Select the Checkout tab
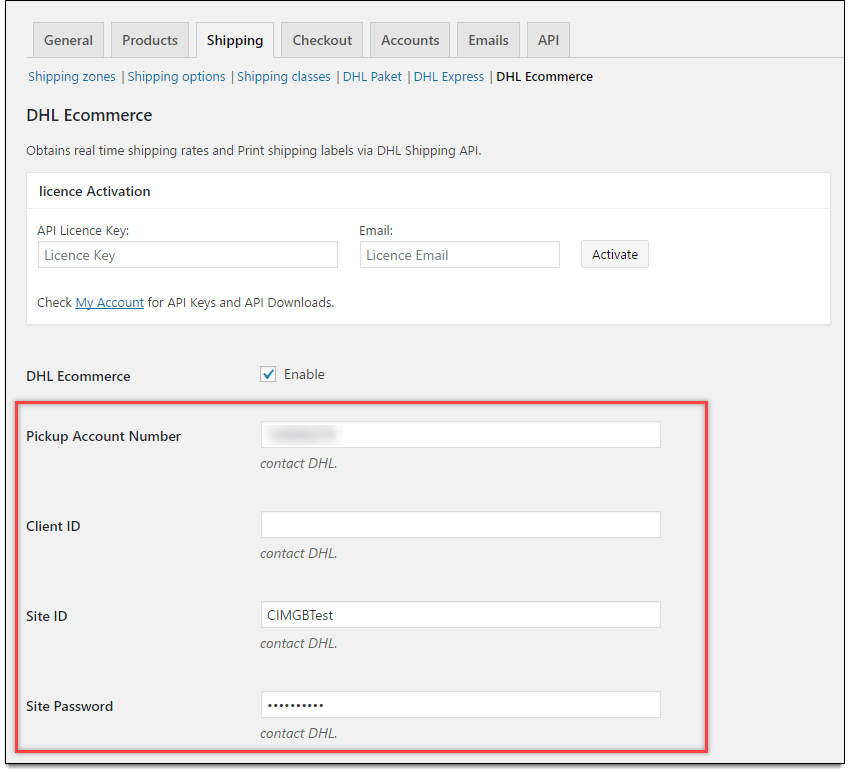Screen dimensions: 850x774 (x=321, y=39)
